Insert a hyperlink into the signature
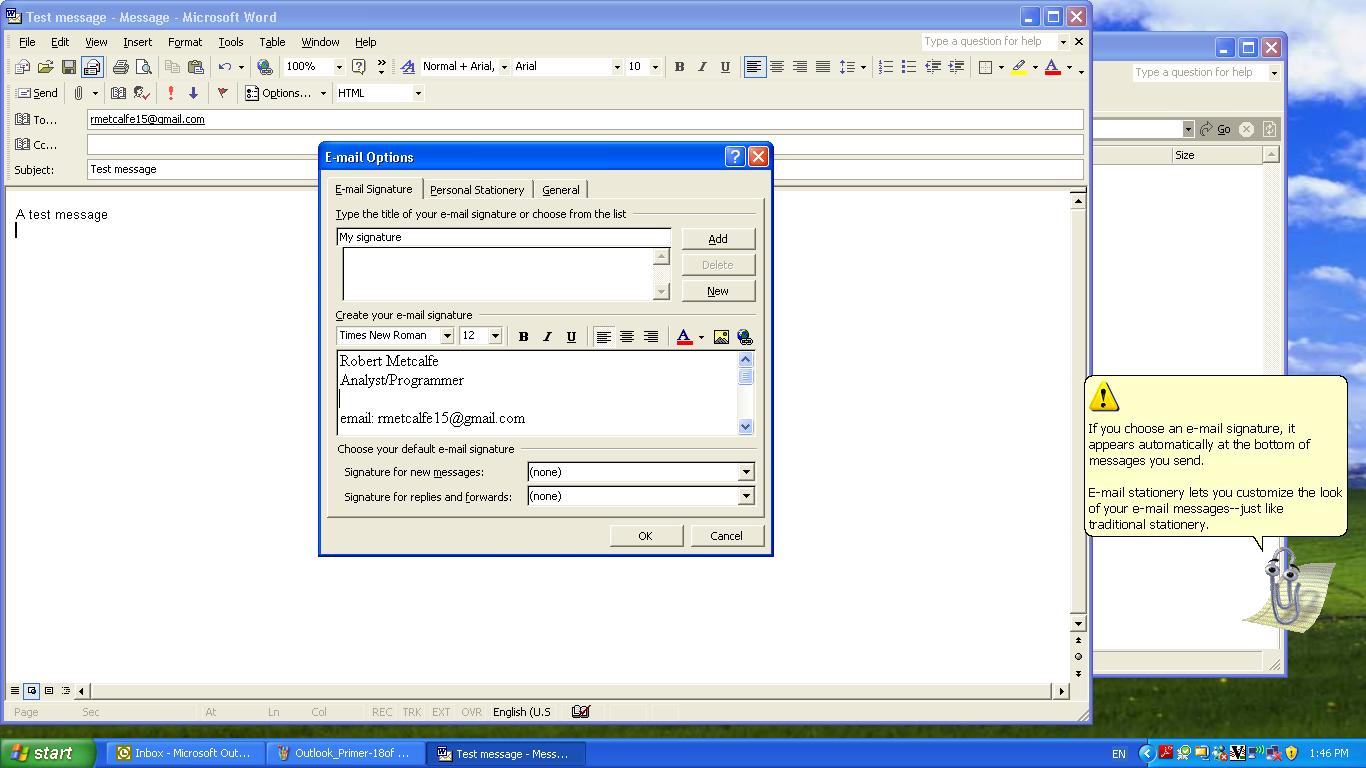 (744, 337)
